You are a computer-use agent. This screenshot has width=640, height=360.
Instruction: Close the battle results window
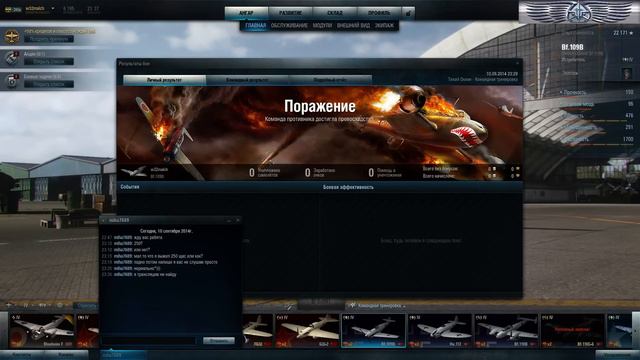point(518,64)
